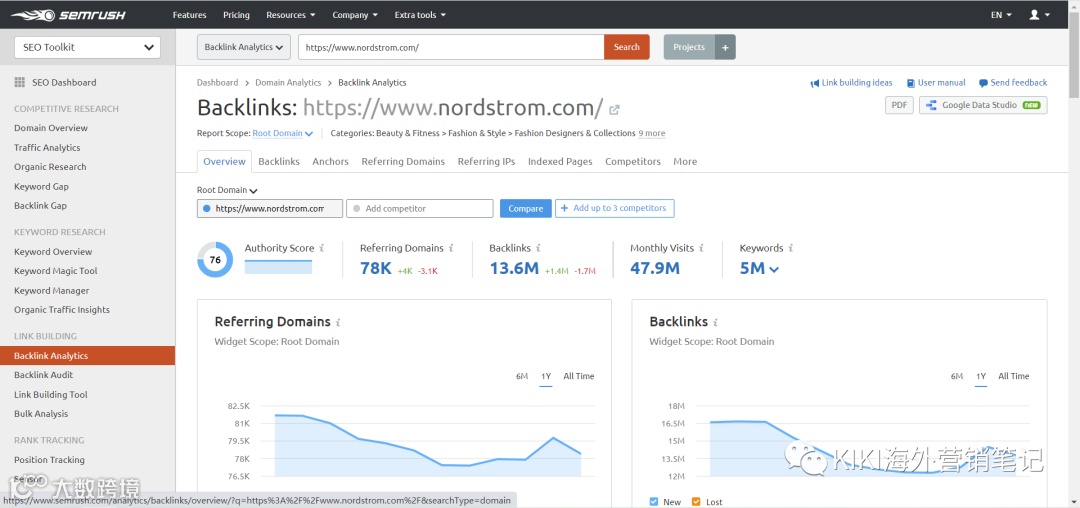Open the EN language dropdown
This screenshot has width=1080, height=508.
(1001, 14)
